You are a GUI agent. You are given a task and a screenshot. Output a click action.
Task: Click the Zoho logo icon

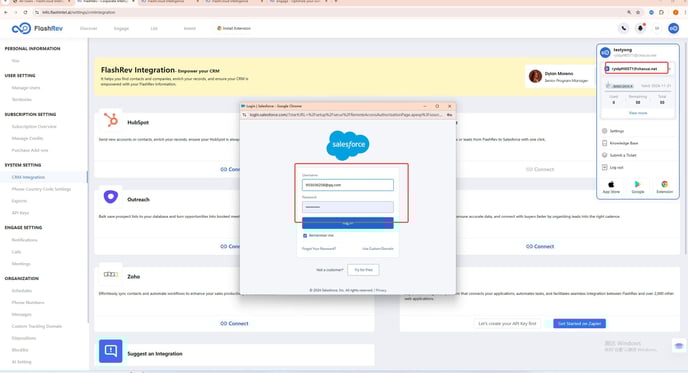(111, 274)
